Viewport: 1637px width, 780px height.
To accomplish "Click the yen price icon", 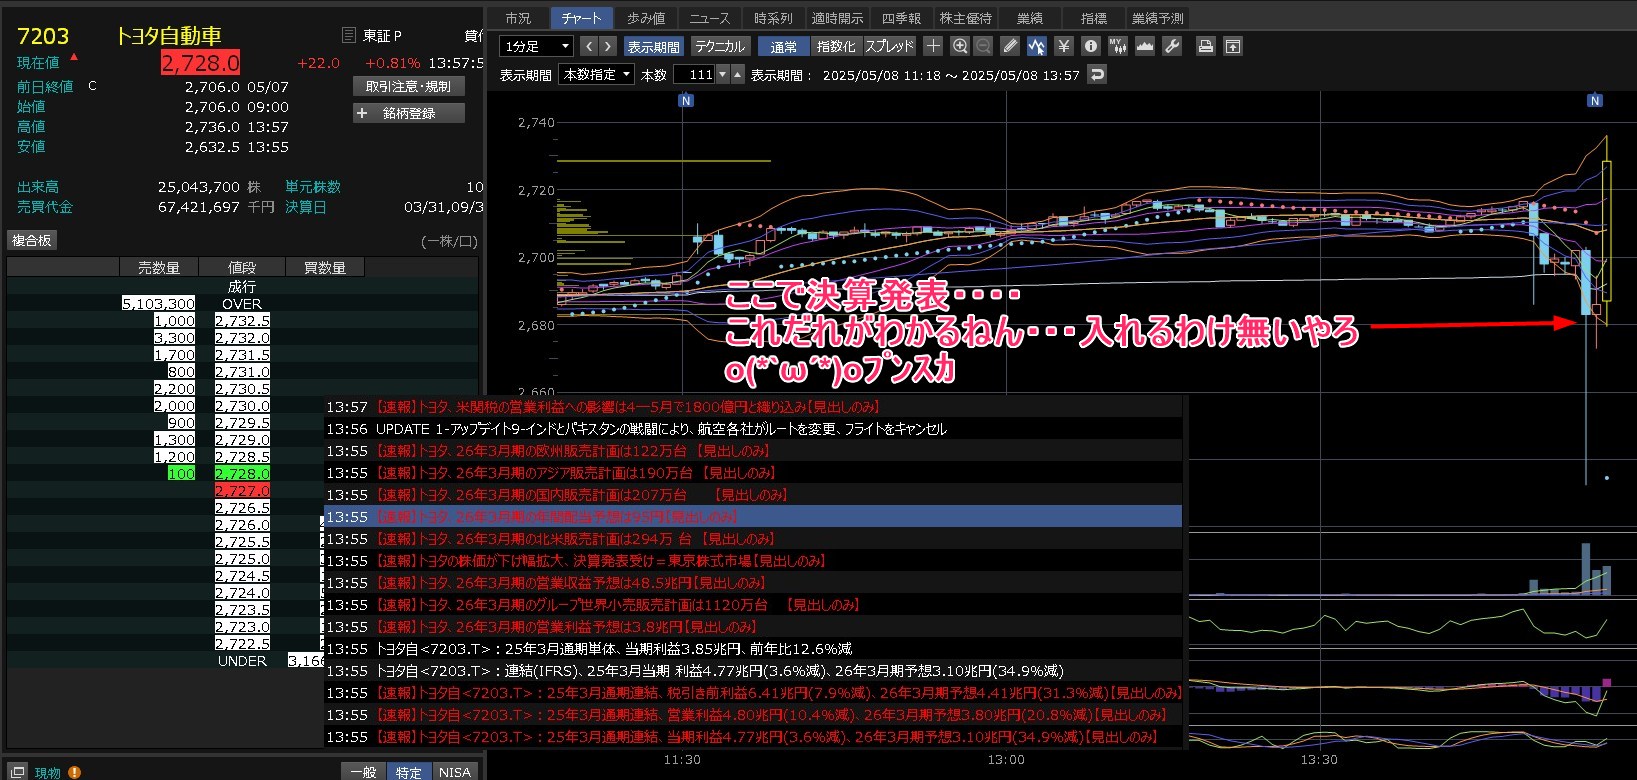I will [1064, 46].
